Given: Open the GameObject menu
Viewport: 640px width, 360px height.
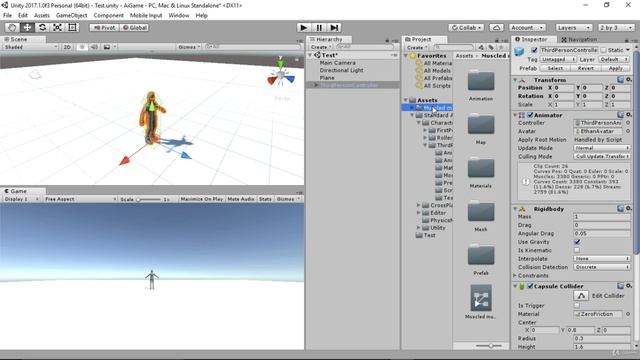Looking at the screenshot, I should [71, 16].
